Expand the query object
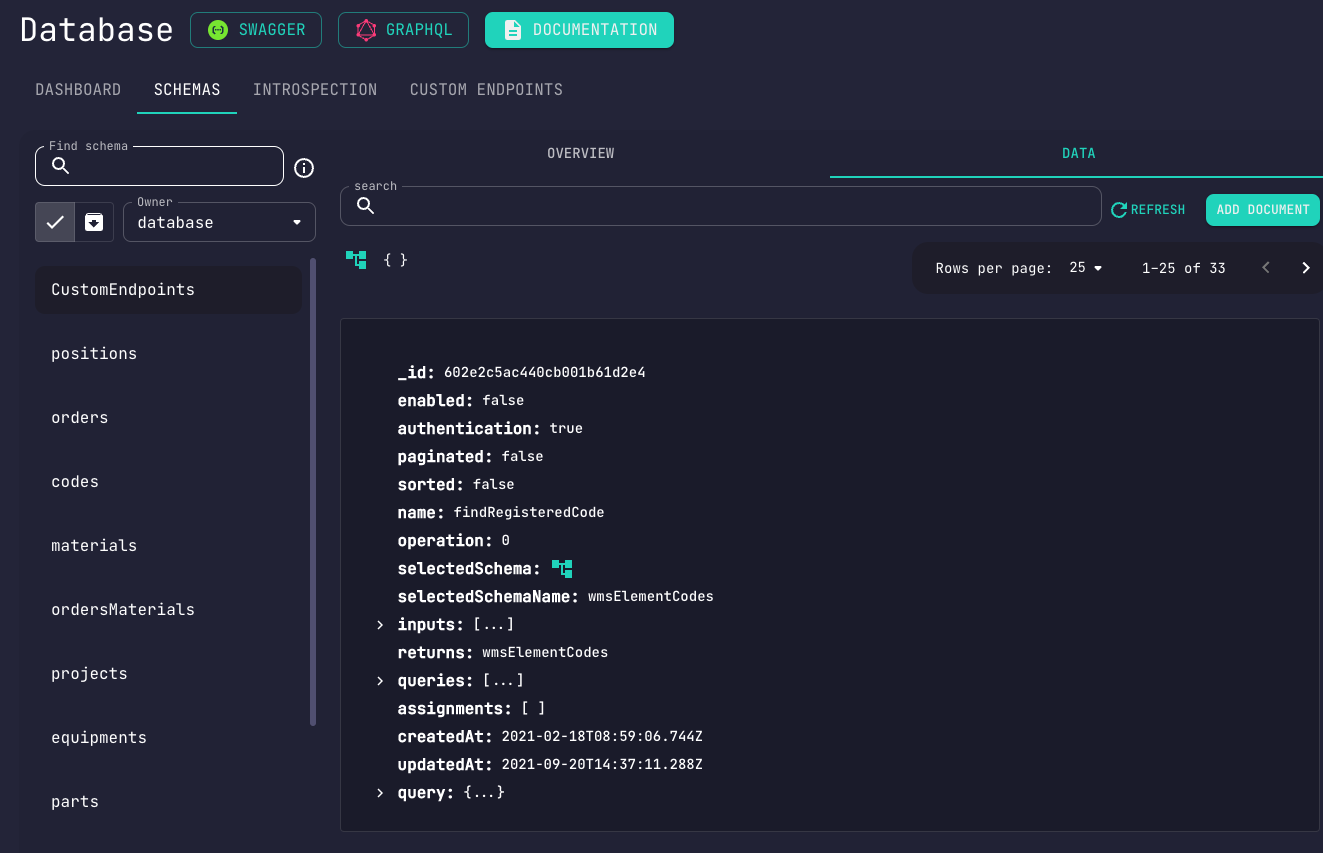This screenshot has width=1323, height=853. (x=380, y=793)
